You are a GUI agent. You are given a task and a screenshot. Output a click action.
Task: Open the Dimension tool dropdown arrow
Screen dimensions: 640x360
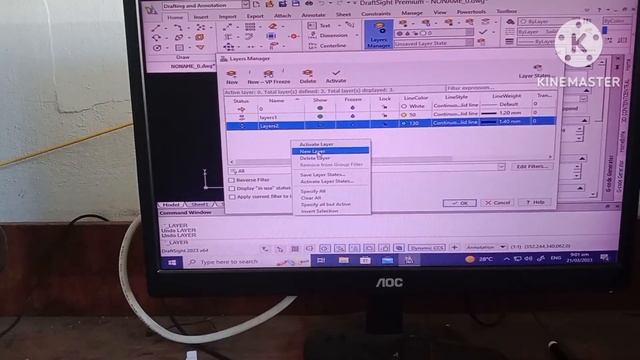coord(357,35)
